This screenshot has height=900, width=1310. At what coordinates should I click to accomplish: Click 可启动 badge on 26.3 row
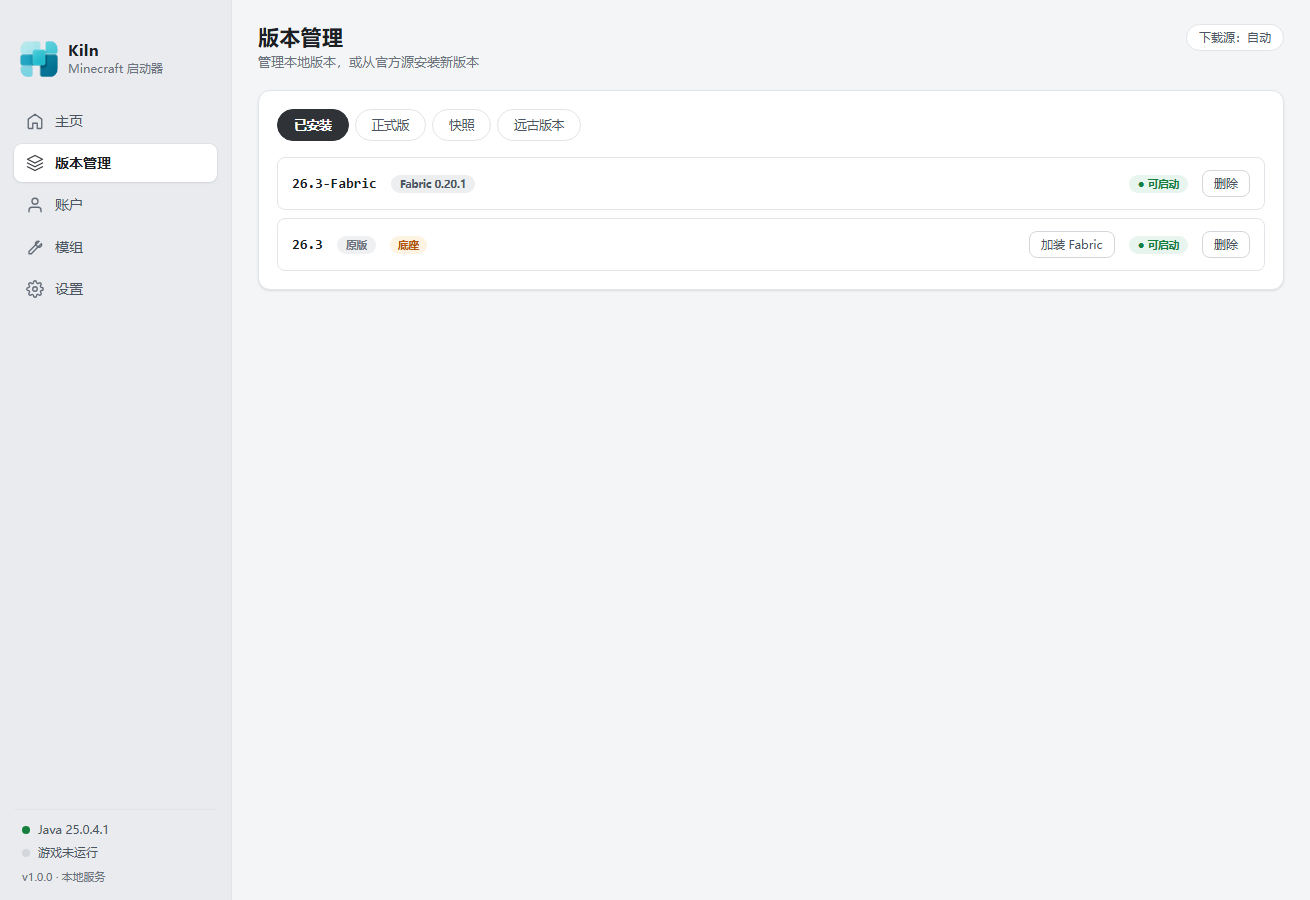pos(1159,245)
